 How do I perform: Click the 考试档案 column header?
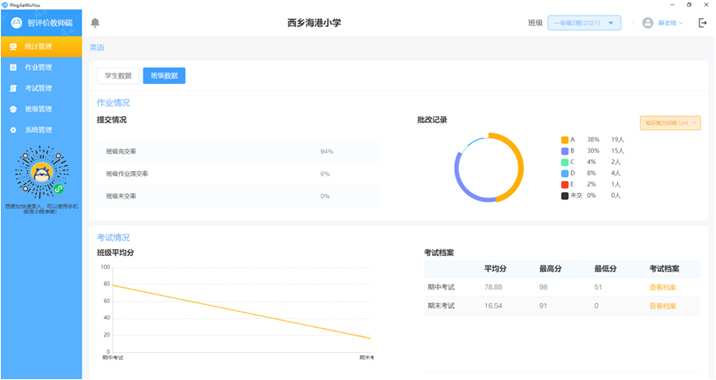[664, 269]
